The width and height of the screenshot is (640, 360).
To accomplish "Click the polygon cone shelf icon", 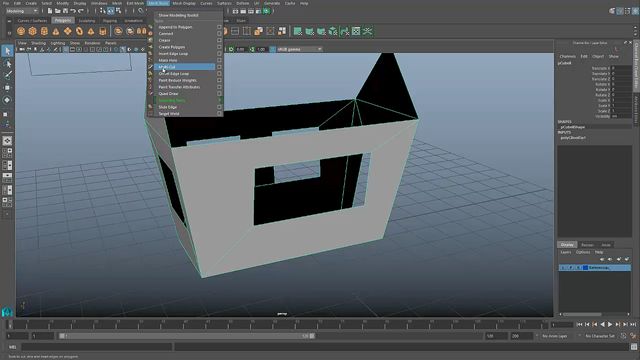I will point(56,31).
